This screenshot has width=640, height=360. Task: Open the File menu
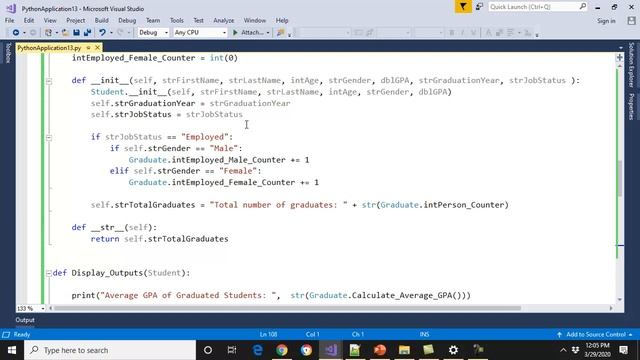pyautogui.click(x=9, y=20)
